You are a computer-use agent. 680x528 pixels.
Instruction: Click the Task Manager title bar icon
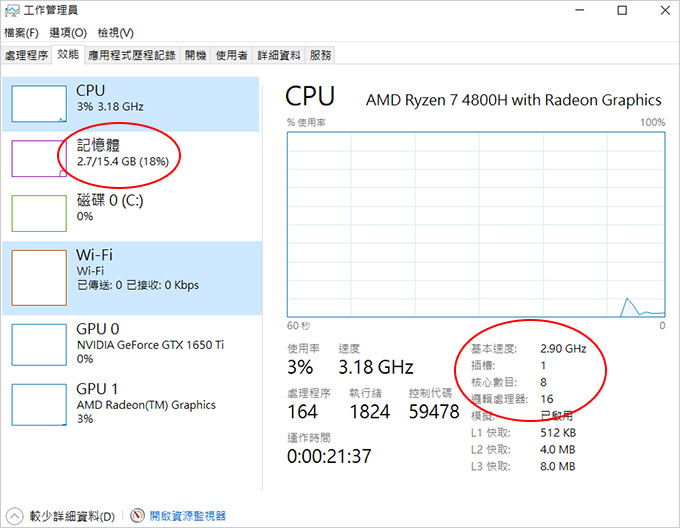tap(12, 10)
